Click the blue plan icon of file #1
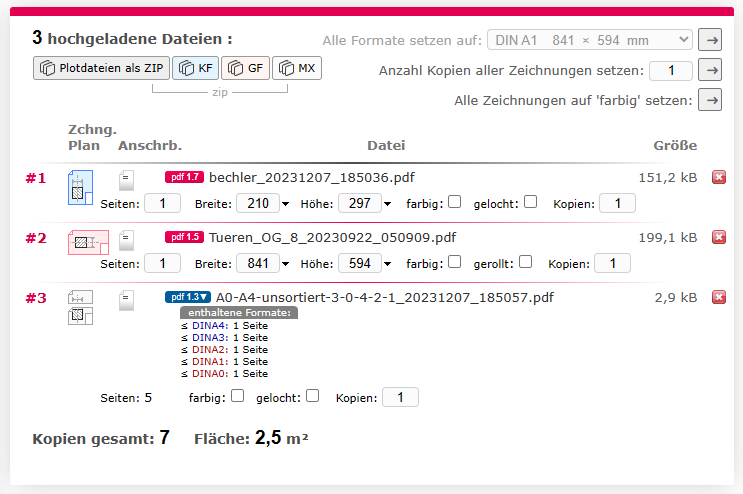 (79, 188)
